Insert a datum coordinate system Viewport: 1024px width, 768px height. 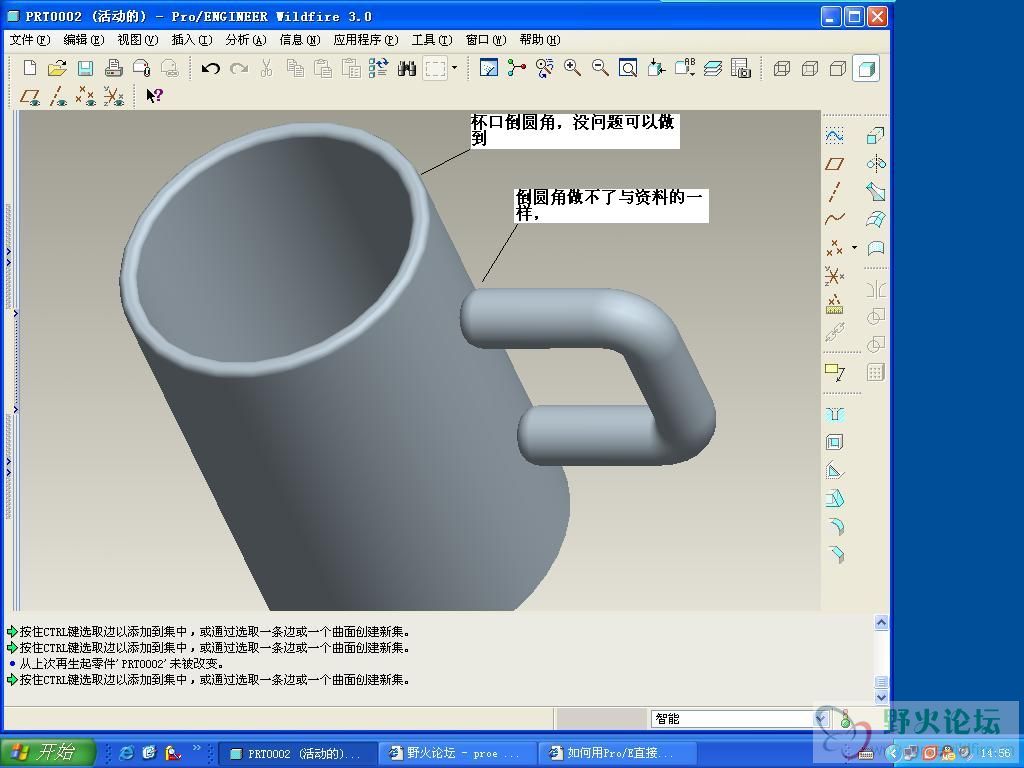835,276
